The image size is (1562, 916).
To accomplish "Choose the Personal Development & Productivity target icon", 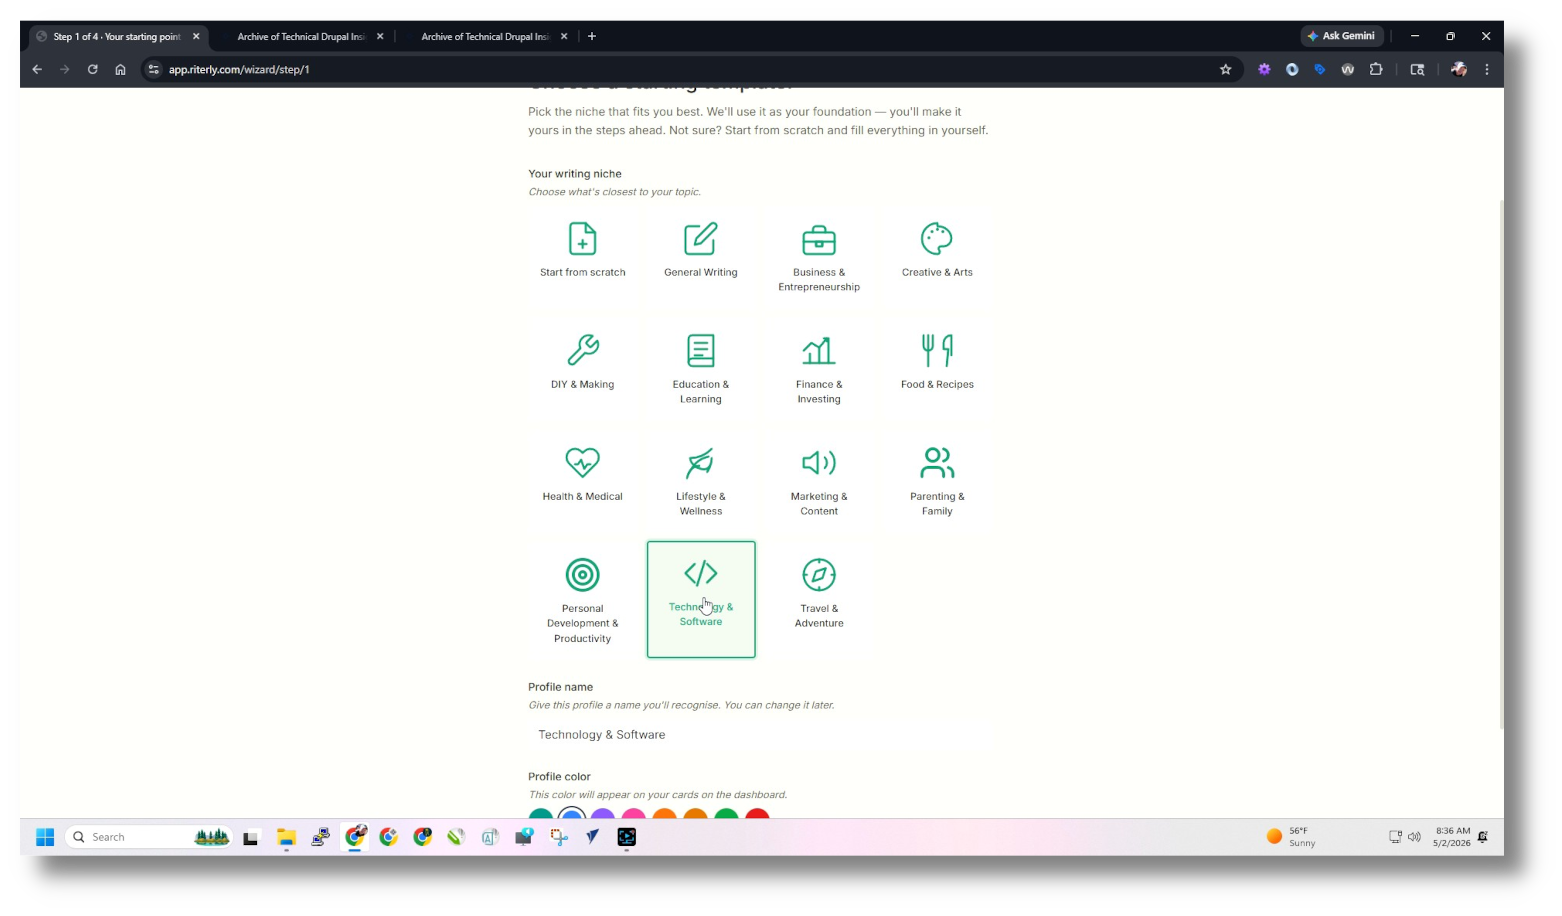I will pyautogui.click(x=583, y=575).
